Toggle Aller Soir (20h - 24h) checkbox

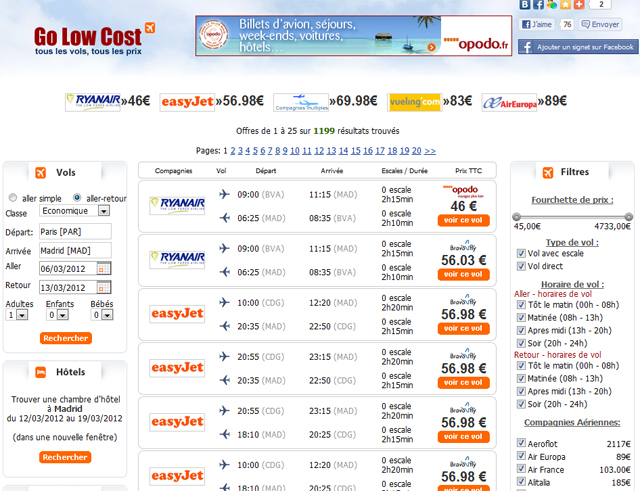(521, 343)
